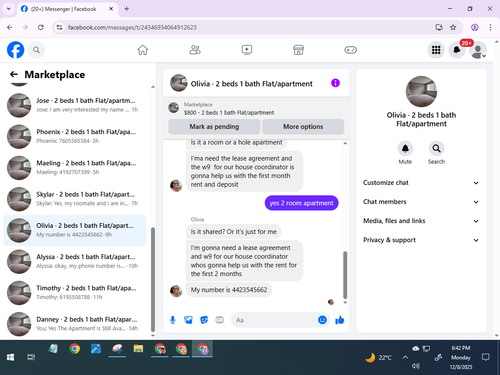Image resolution: width=500 pixels, height=375 pixels.
Task: Select Olivia conversation in list
Action: click(x=75, y=230)
